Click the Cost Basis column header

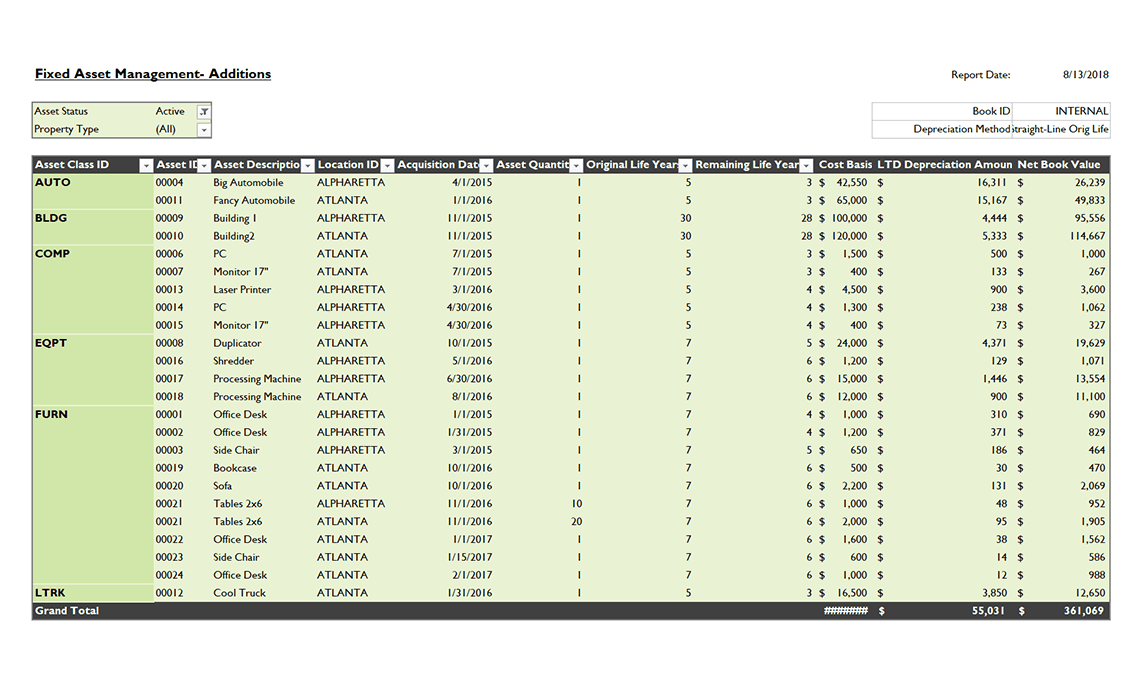coord(845,165)
